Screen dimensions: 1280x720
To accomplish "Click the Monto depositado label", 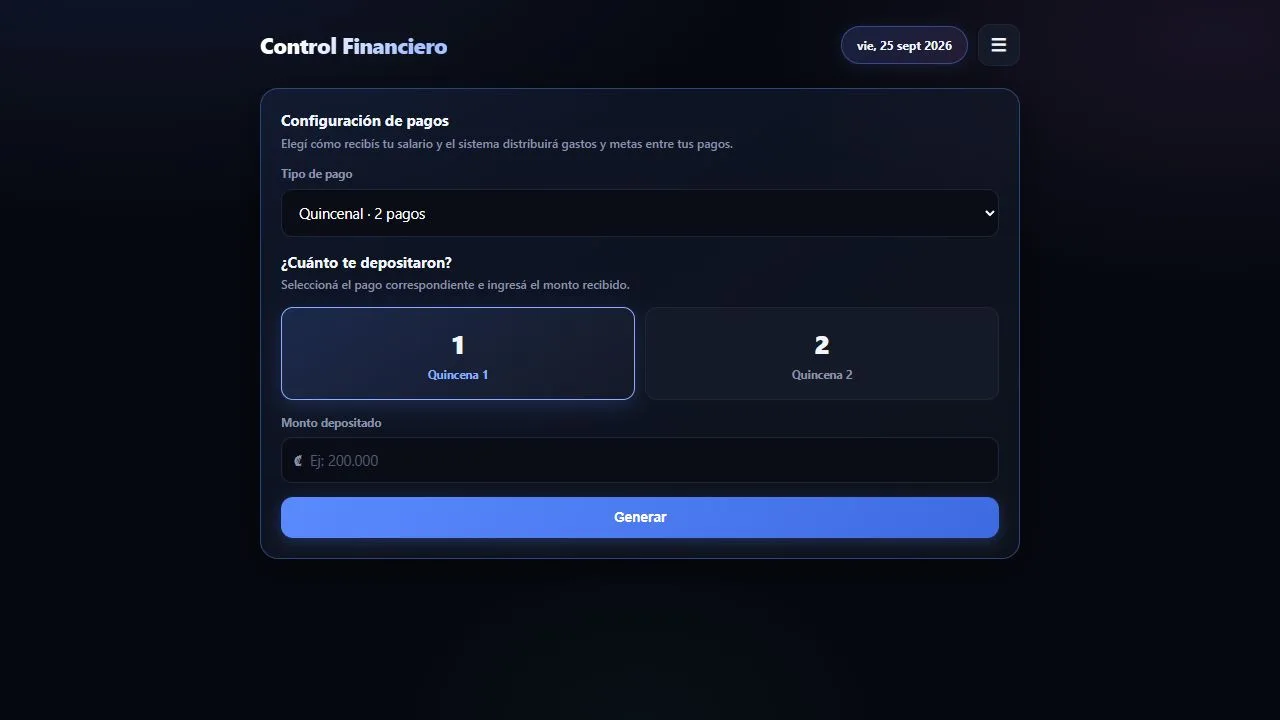I will point(331,423).
